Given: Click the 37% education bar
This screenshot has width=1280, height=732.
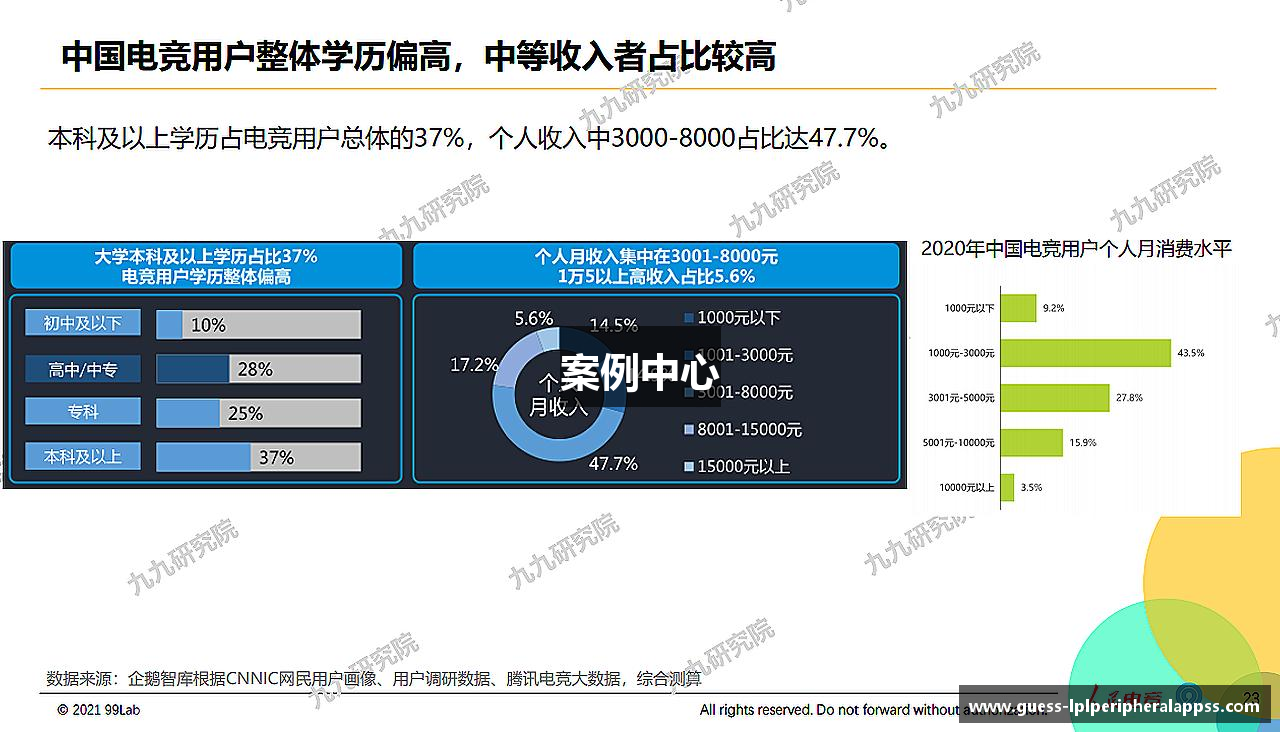Looking at the screenshot, I should 259,457.
